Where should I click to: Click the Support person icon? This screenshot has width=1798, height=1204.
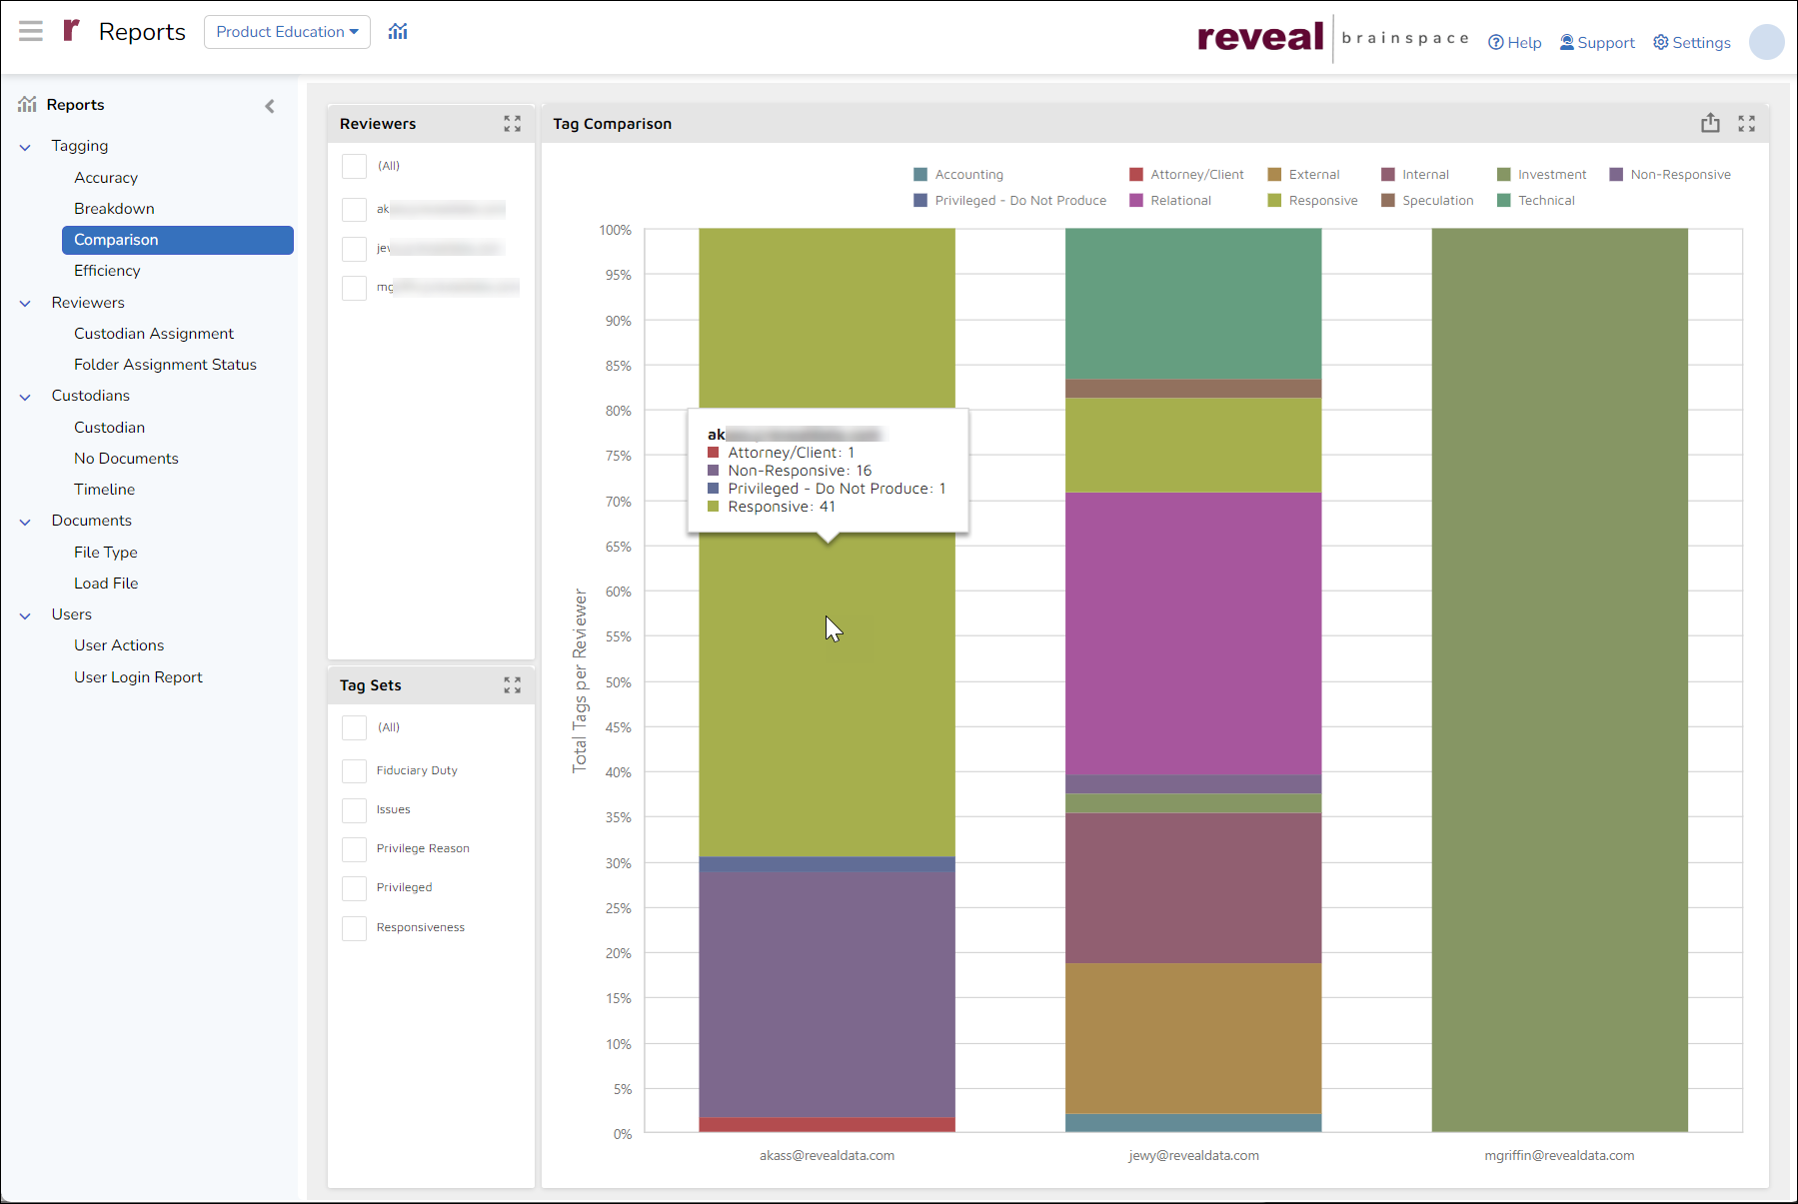pos(1567,42)
